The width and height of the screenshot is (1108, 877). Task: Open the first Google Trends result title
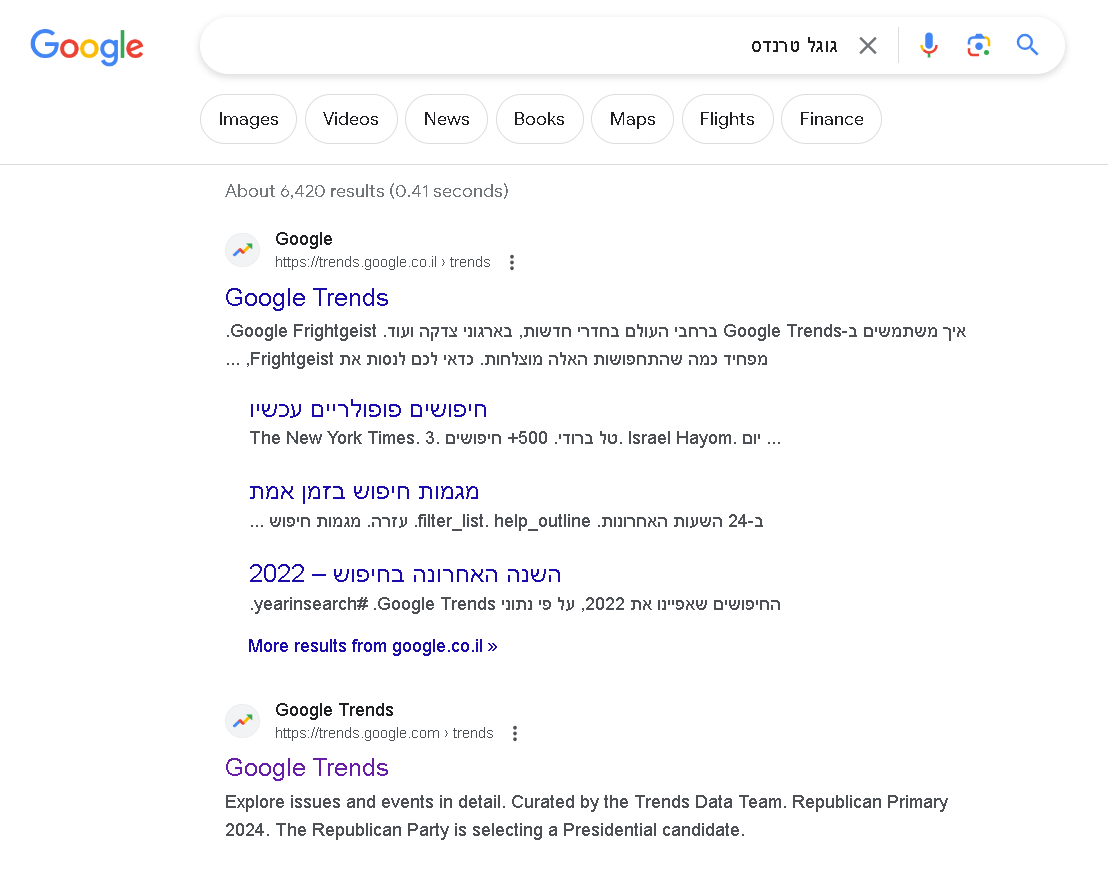307,298
